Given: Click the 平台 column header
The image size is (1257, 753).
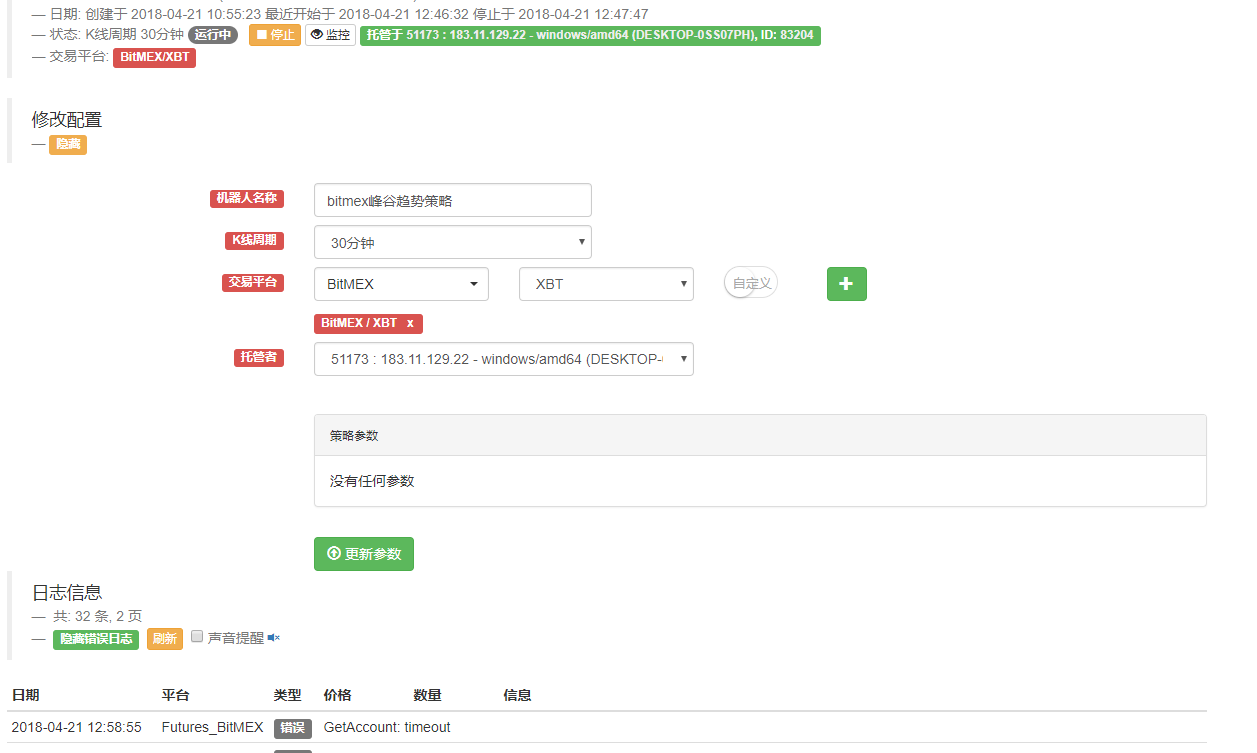Looking at the screenshot, I should pyautogui.click(x=175, y=695).
